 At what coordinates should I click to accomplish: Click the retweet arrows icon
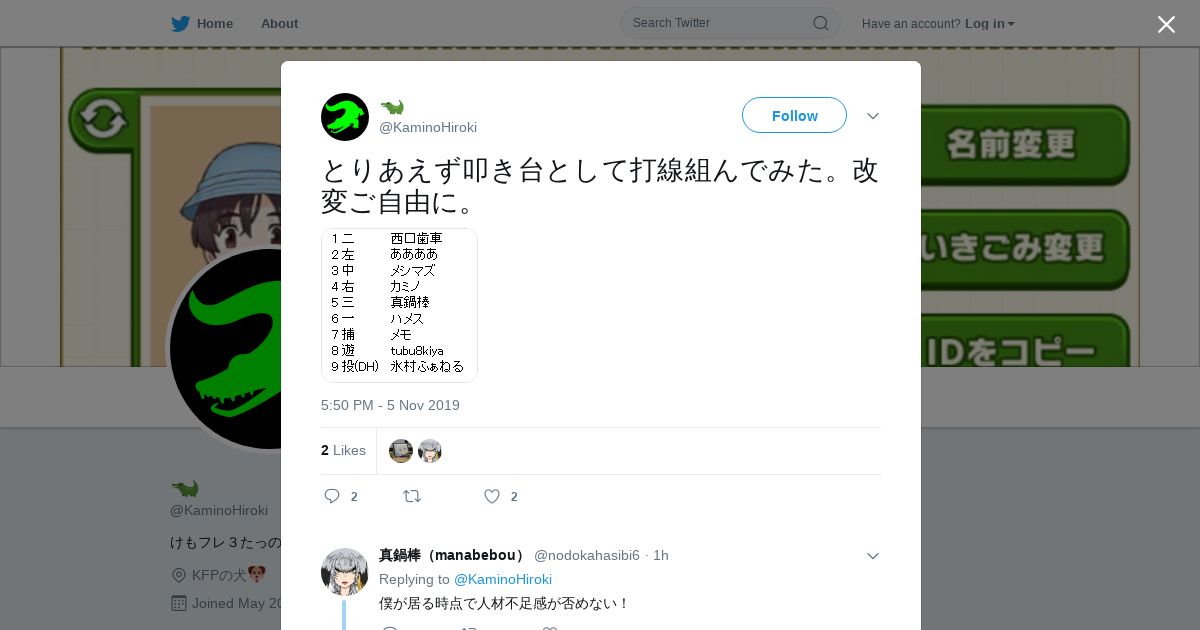pos(412,496)
